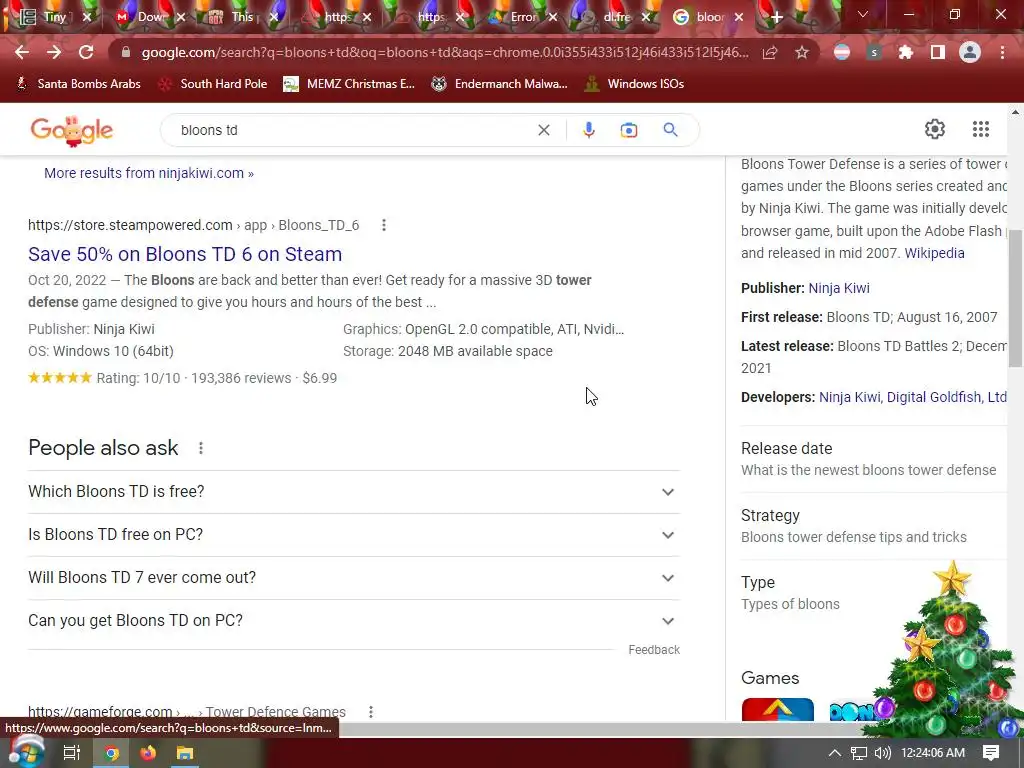
Task: Open the Chrome profile avatar
Action: 970,52
